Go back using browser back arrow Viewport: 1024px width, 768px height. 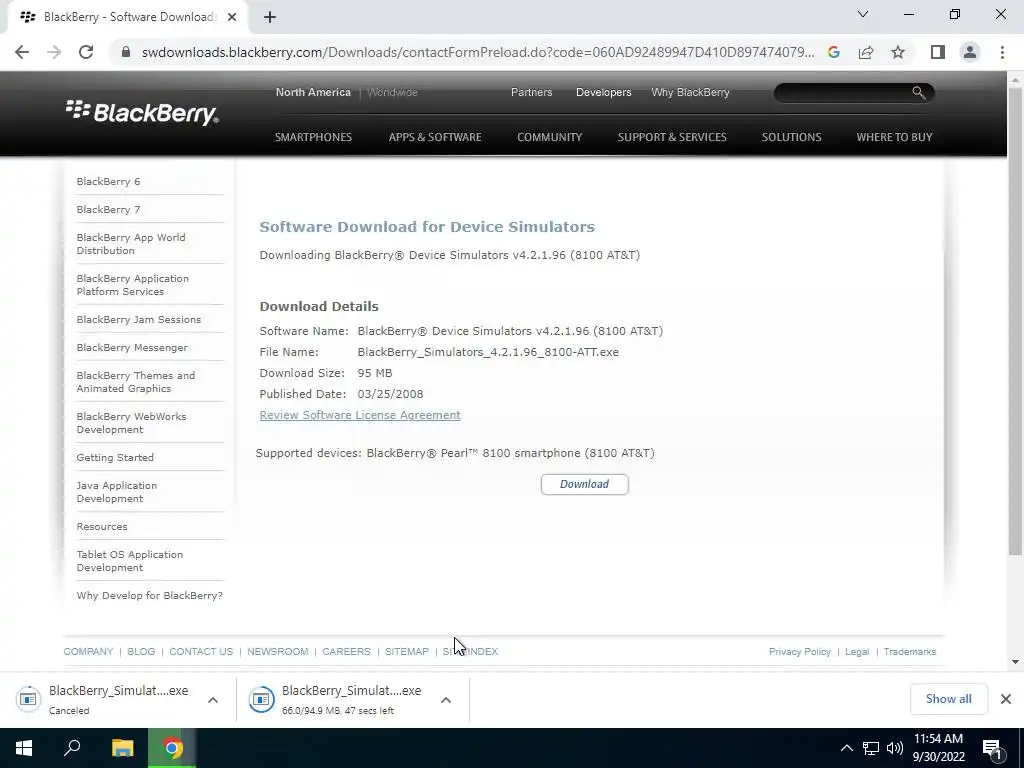(22, 52)
